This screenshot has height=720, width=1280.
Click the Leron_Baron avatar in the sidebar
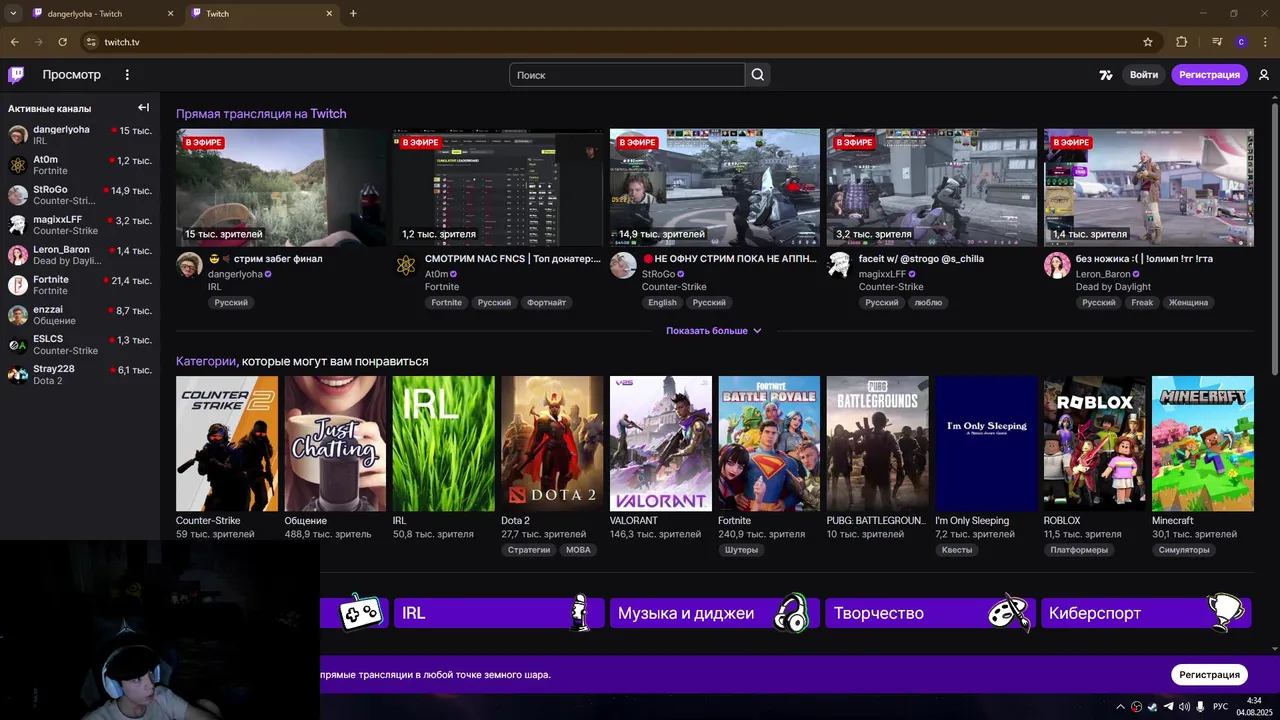[x=18, y=255]
